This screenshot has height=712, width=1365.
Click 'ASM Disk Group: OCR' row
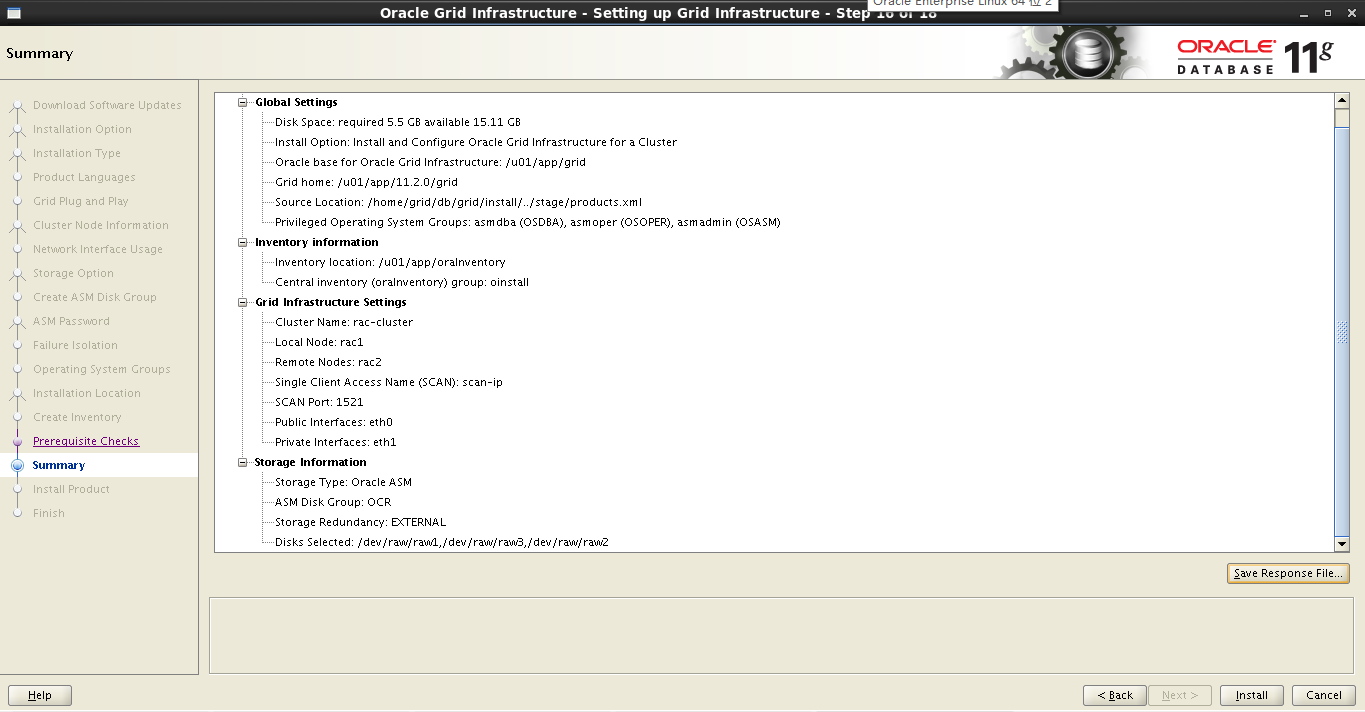pos(332,502)
